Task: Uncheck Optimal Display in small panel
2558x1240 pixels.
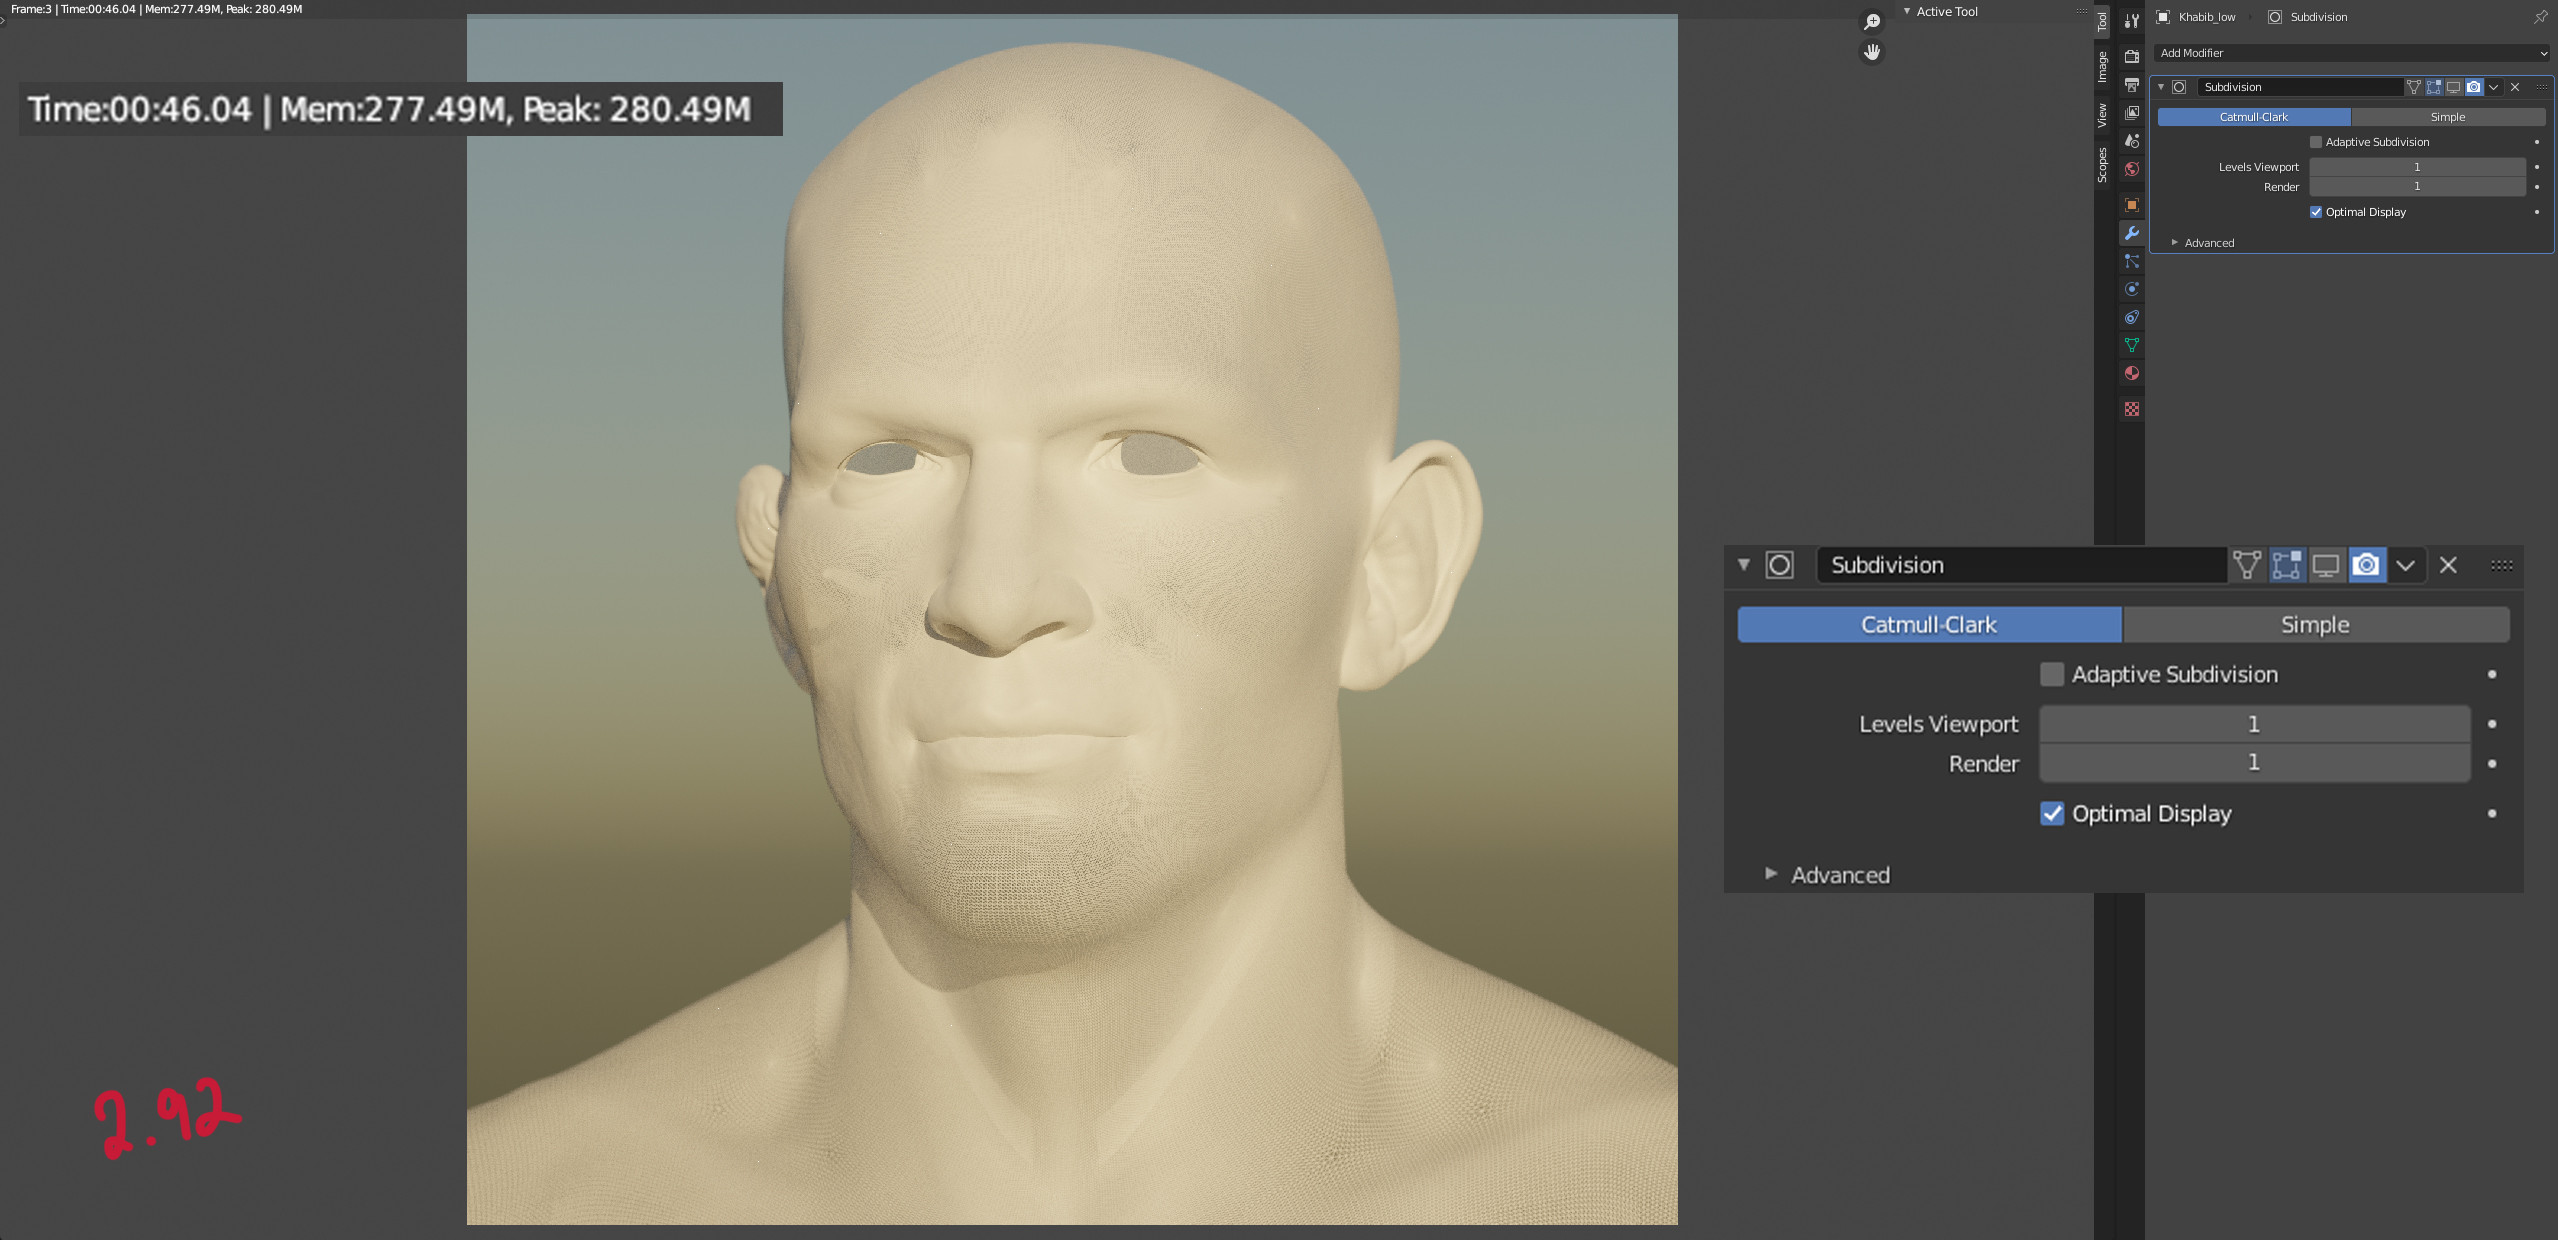Action: pos(2315,212)
